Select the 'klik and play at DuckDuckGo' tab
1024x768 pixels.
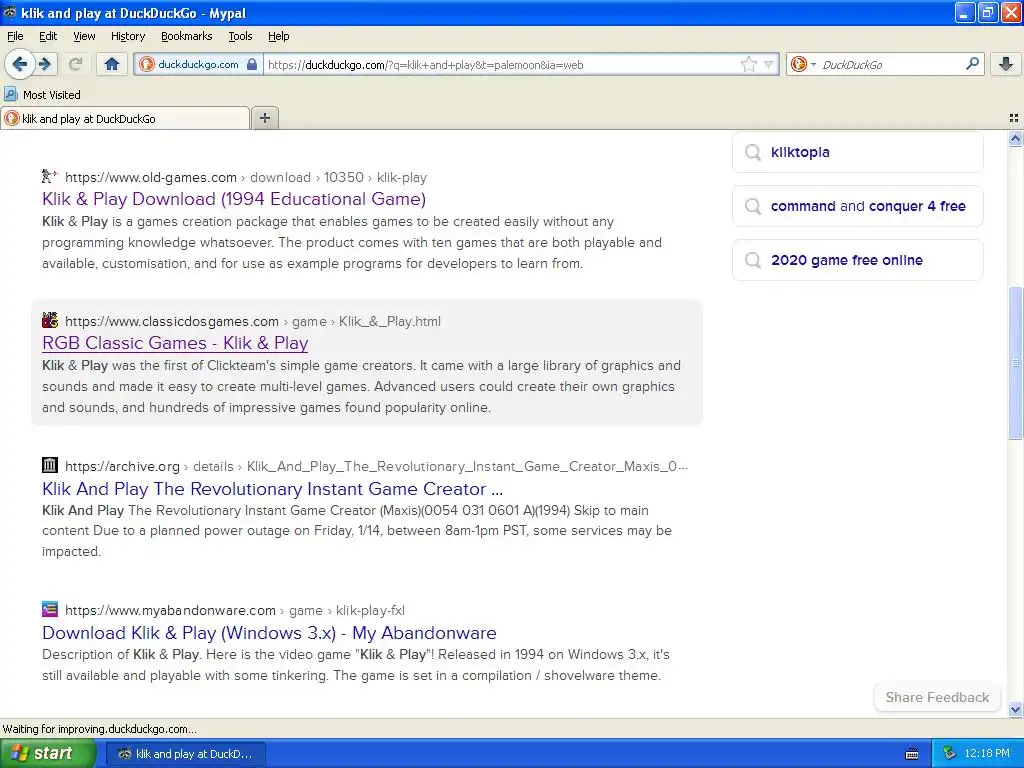click(x=125, y=119)
